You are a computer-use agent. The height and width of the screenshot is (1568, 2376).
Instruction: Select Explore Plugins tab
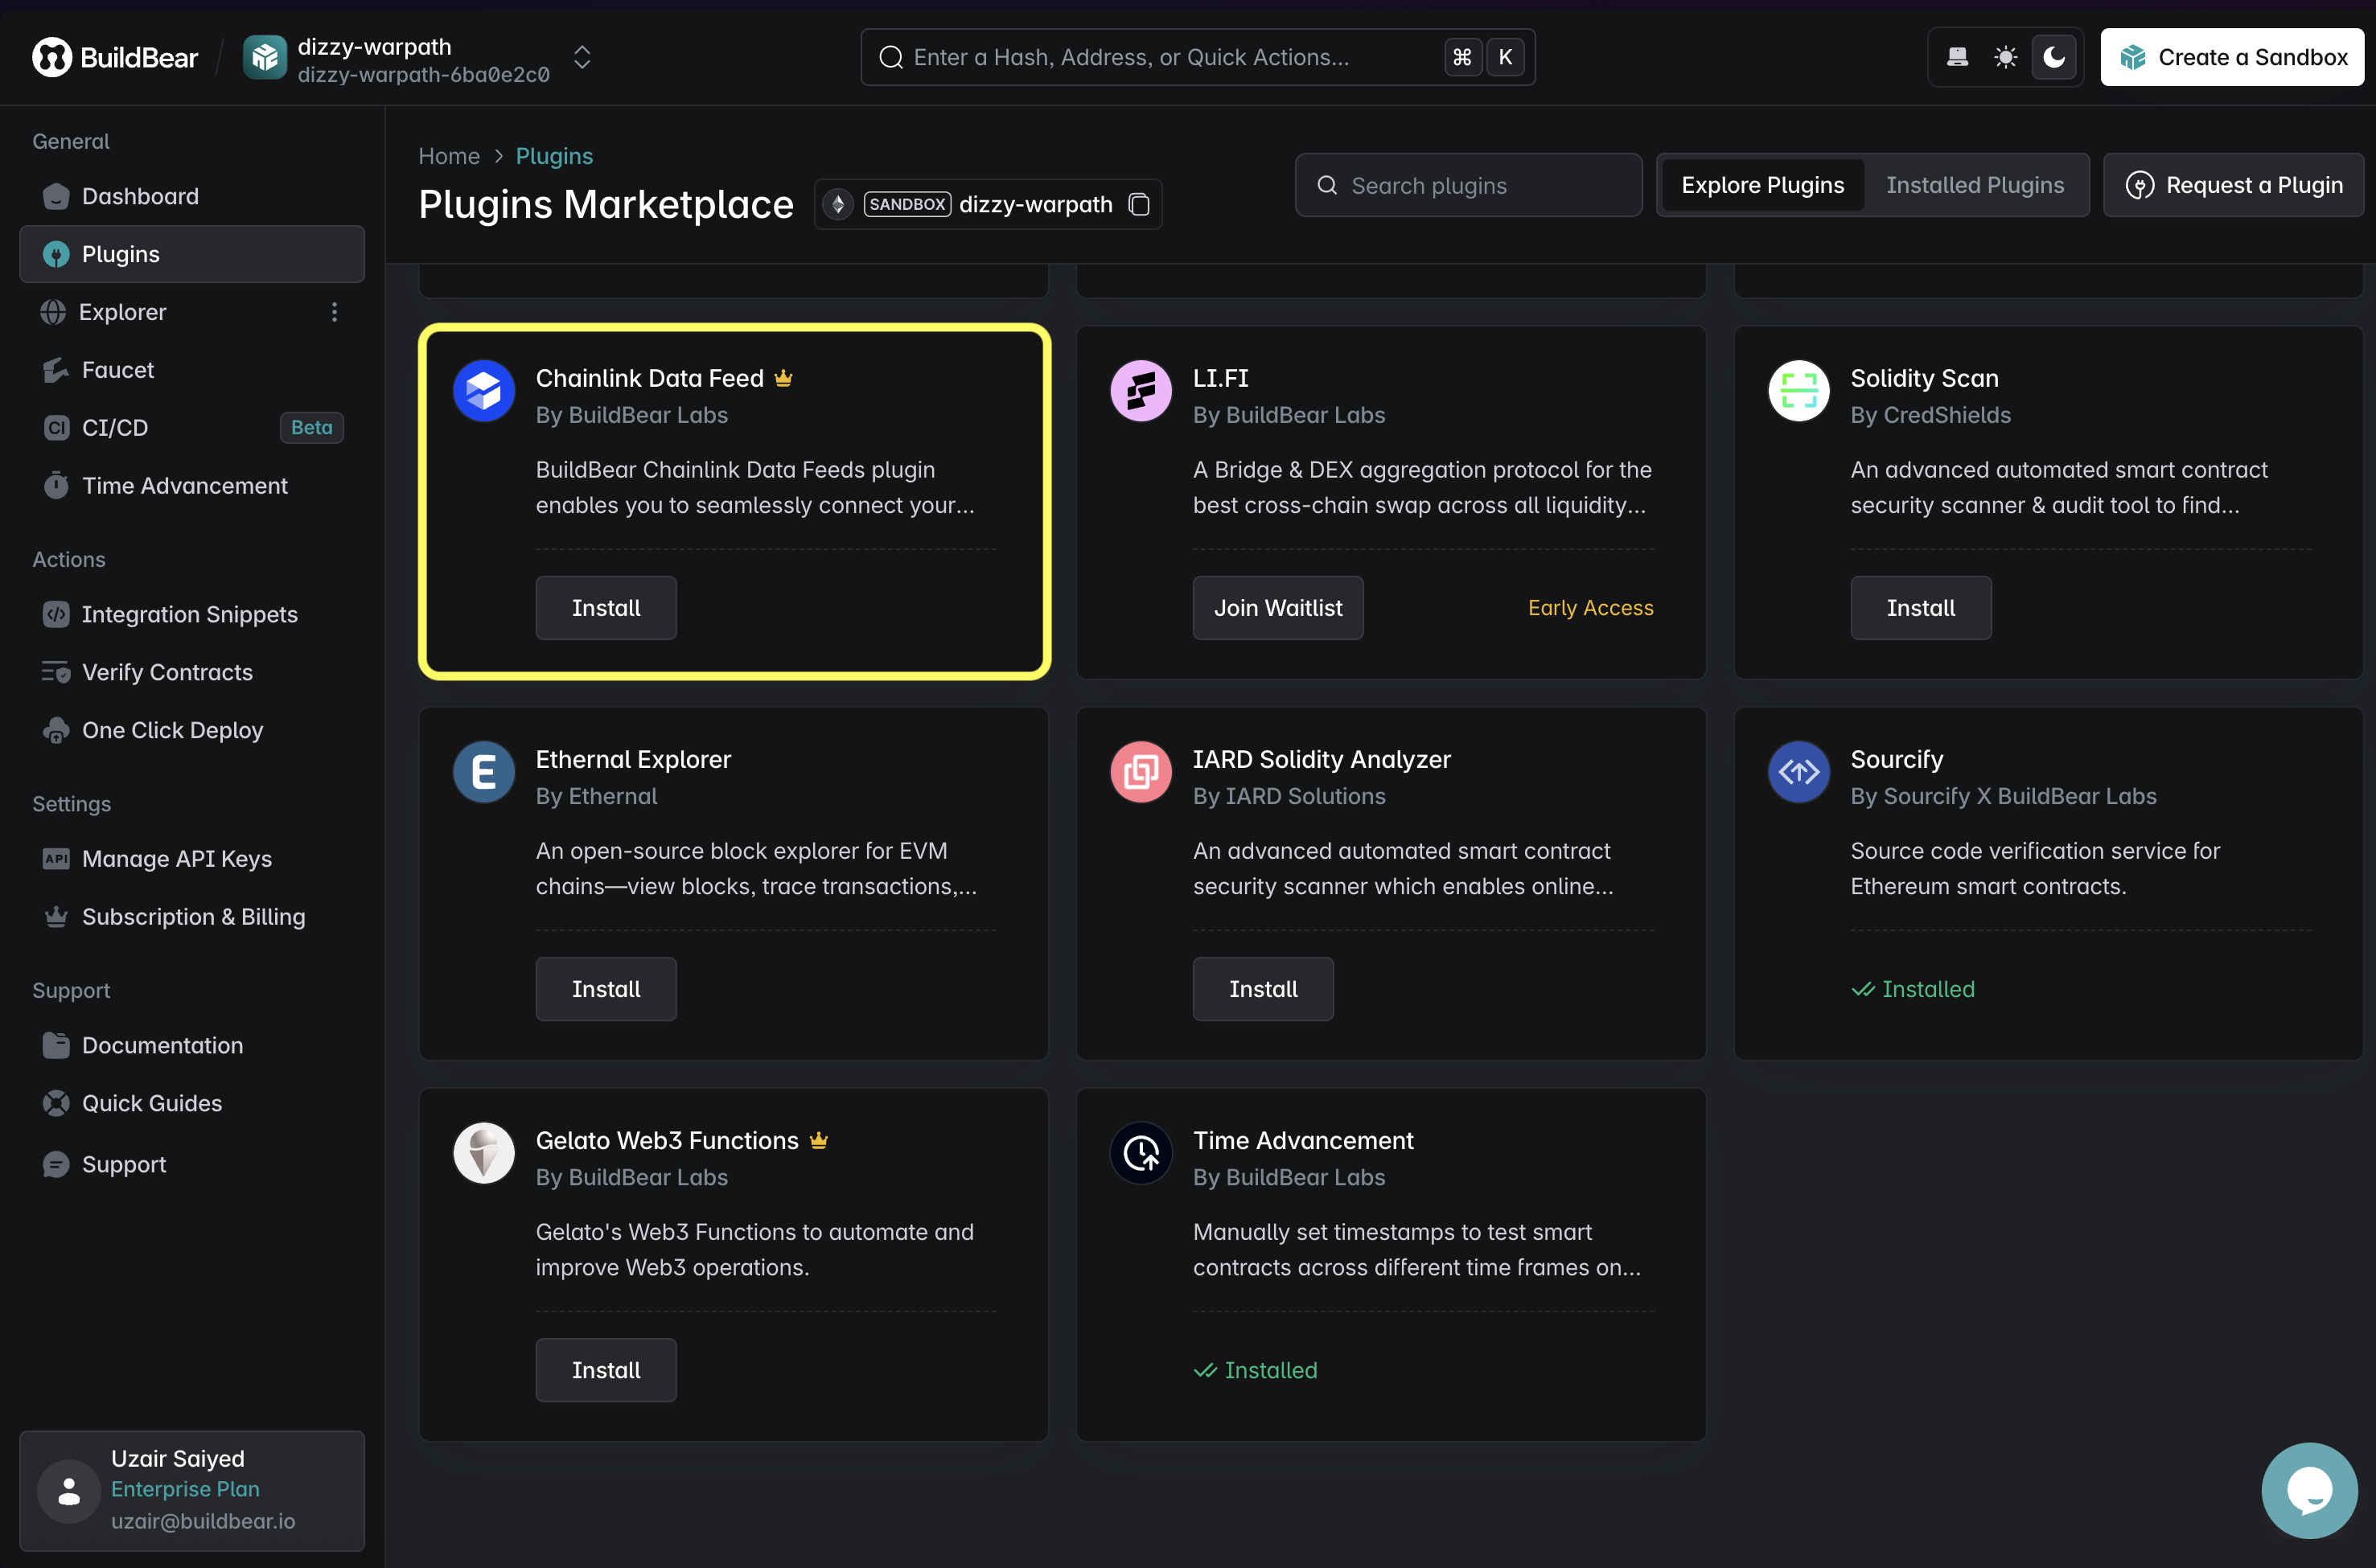click(x=1762, y=185)
